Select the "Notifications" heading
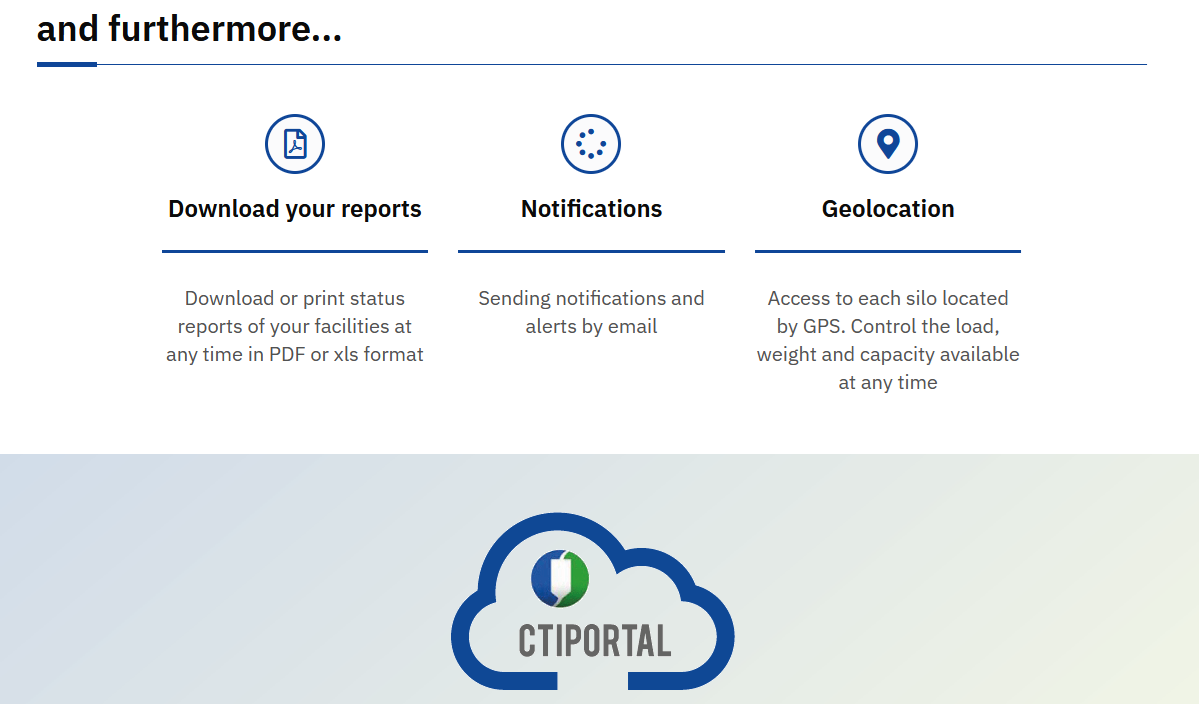Viewport: 1199px width, 704px height. click(591, 209)
